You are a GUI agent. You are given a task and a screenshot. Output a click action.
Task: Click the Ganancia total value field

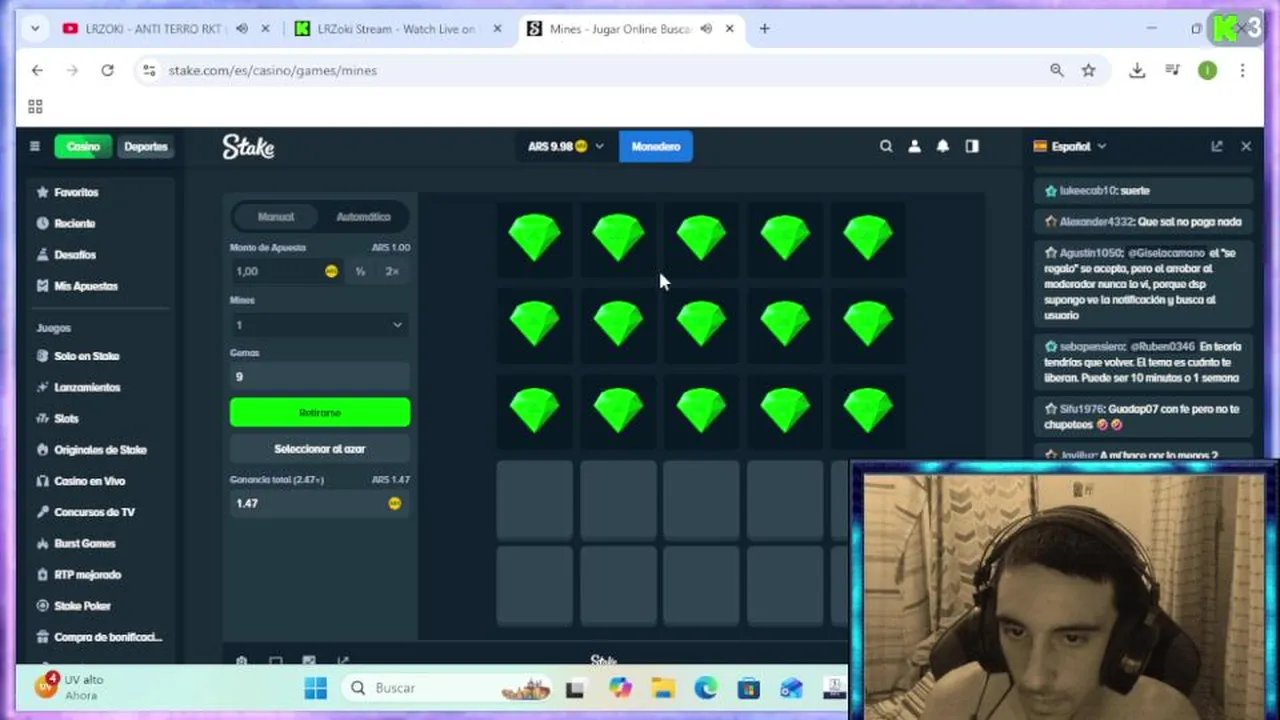tap(320, 503)
